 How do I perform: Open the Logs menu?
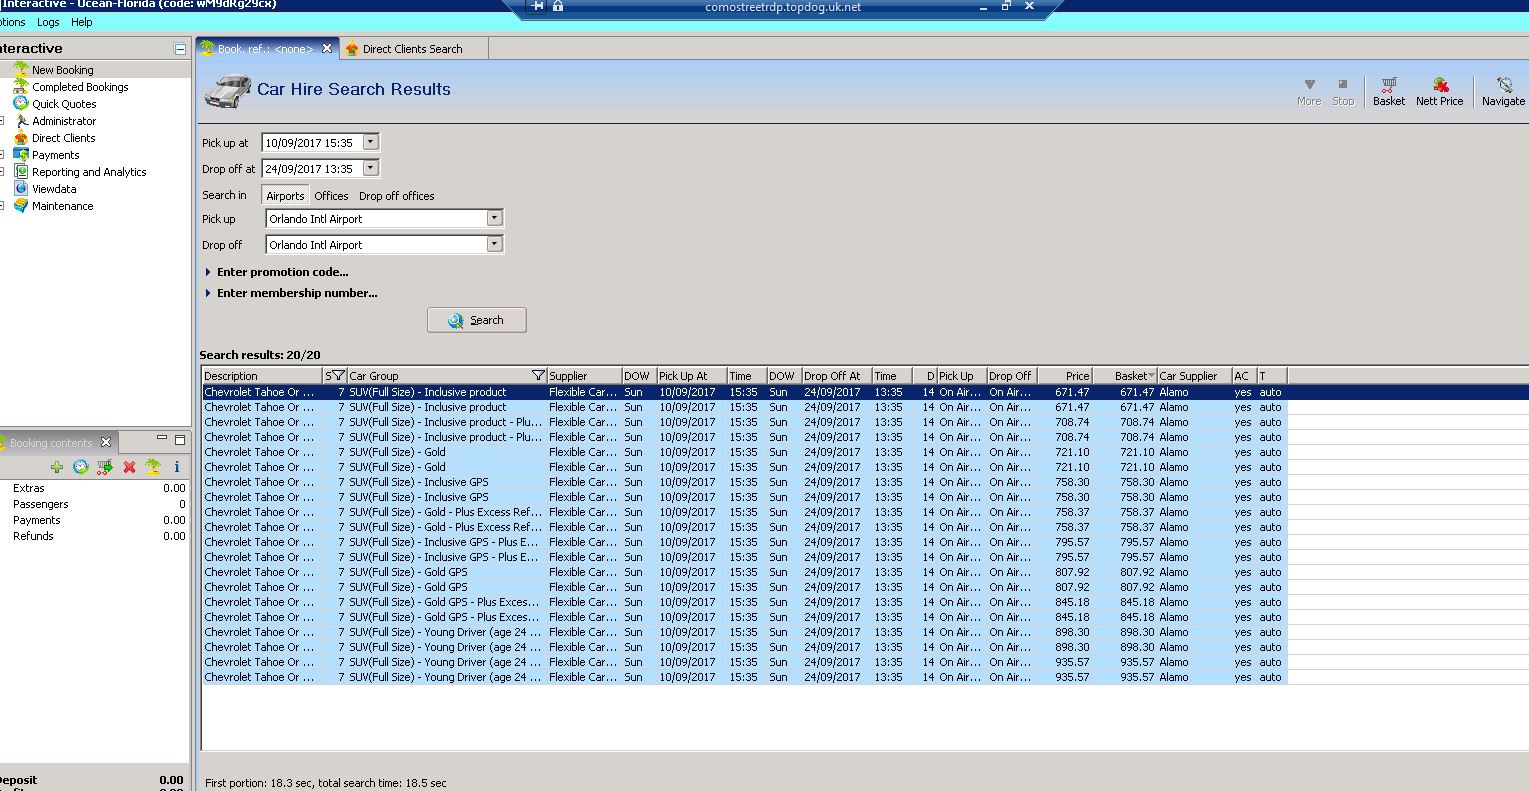[x=48, y=22]
